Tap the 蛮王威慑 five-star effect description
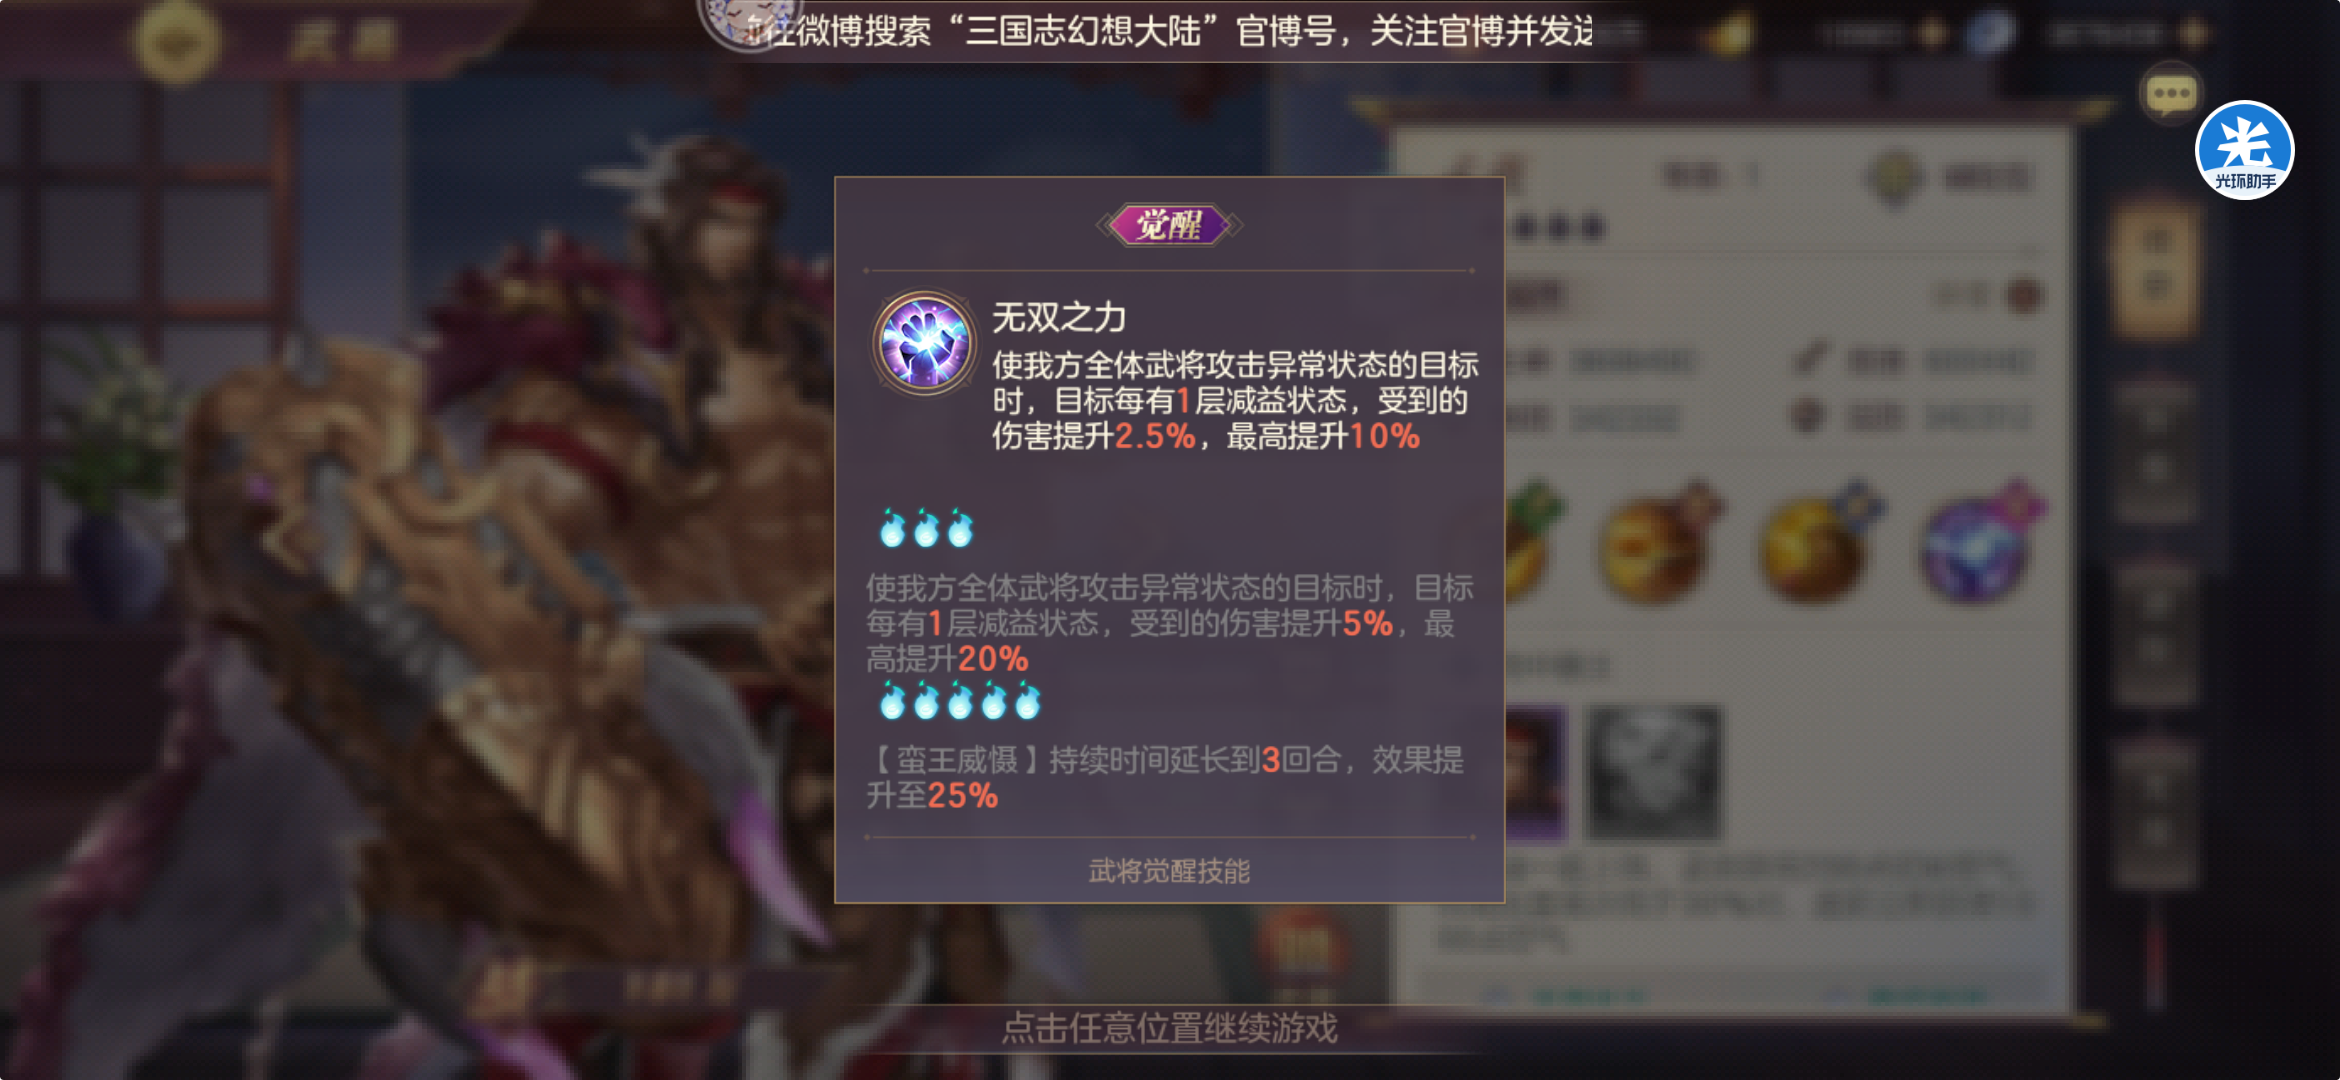Image resolution: width=2340 pixels, height=1080 pixels. pos(1165,778)
